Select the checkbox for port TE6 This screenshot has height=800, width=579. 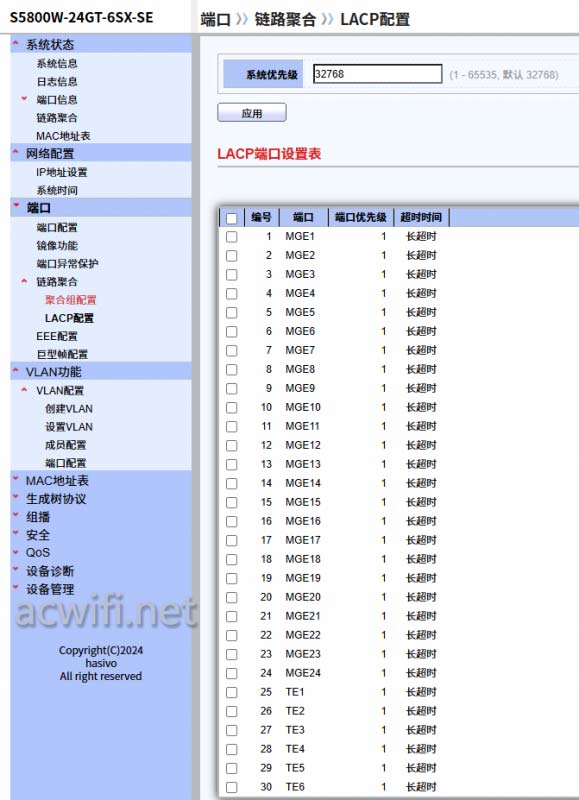(x=232, y=787)
